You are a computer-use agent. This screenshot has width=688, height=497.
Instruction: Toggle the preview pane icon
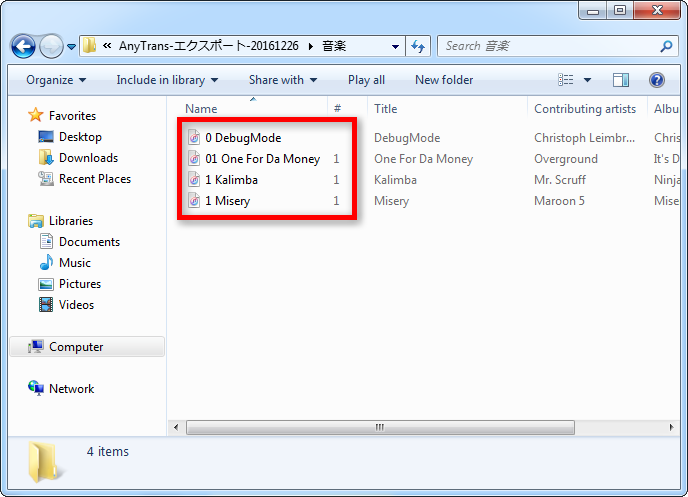pyautogui.click(x=621, y=80)
